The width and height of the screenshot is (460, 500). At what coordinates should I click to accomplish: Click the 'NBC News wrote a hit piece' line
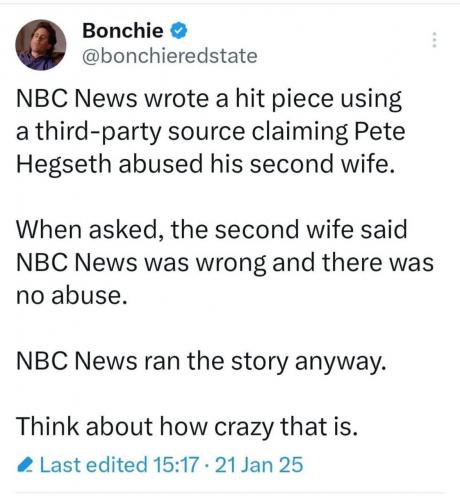(209, 99)
